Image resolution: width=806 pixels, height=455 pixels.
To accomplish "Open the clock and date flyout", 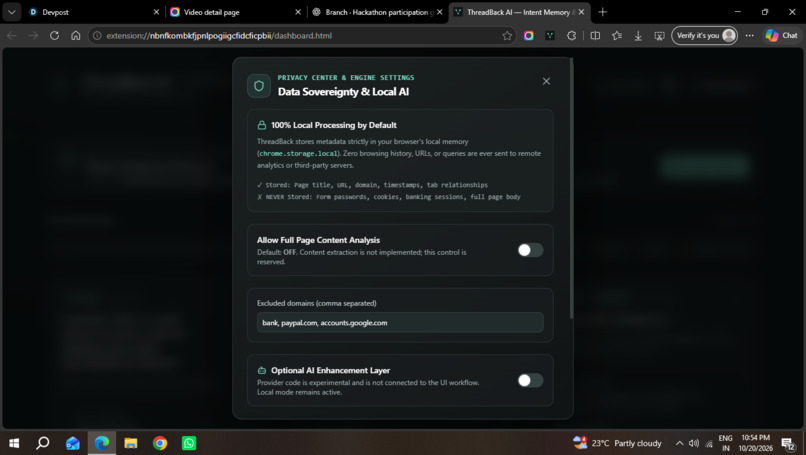I will coord(756,443).
